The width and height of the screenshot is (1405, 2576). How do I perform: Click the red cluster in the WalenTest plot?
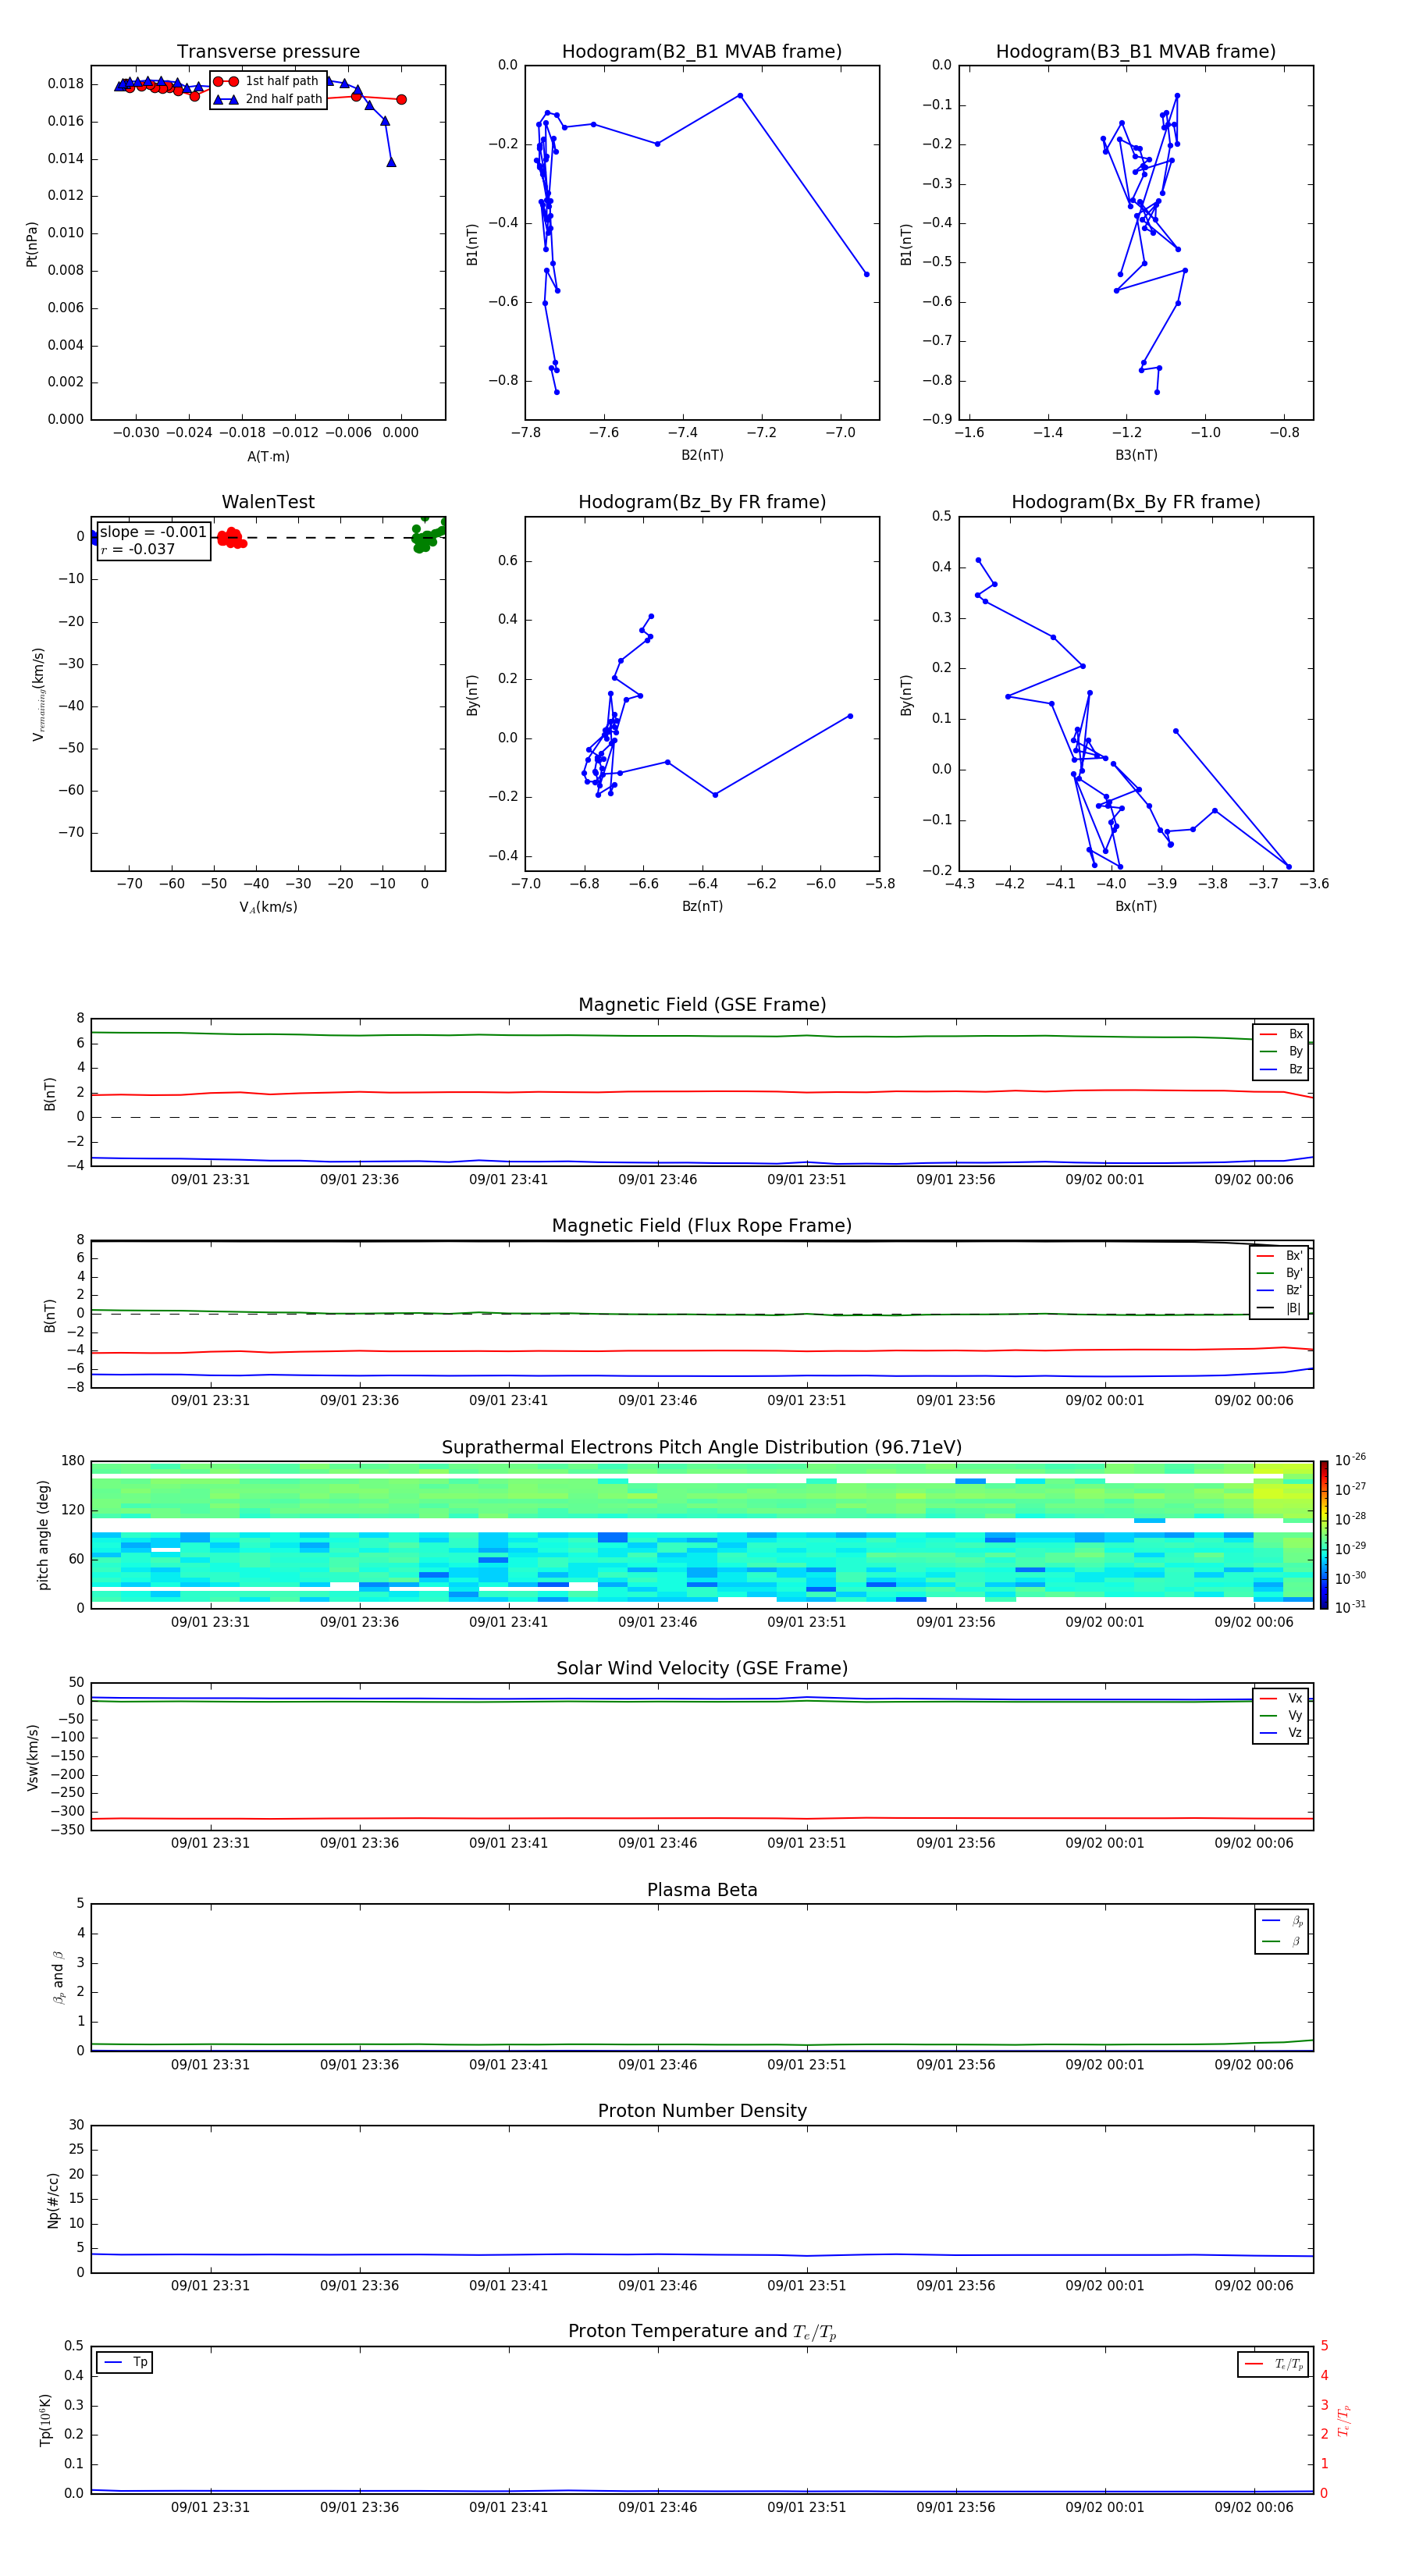(232, 538)
